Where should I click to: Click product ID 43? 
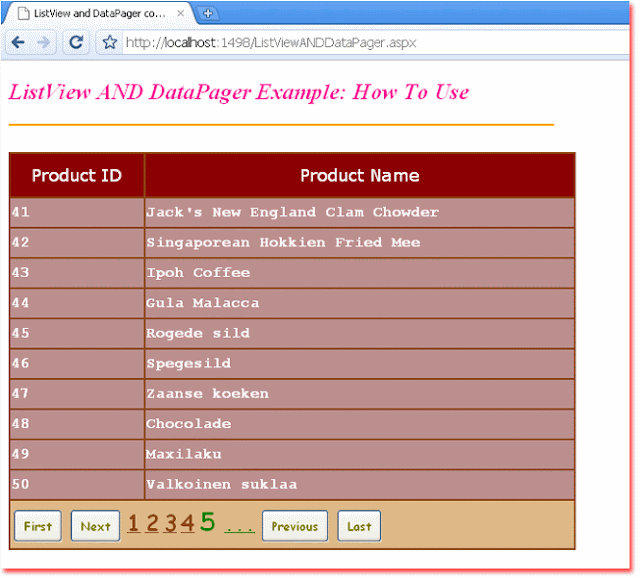click(x=77, y=273)
